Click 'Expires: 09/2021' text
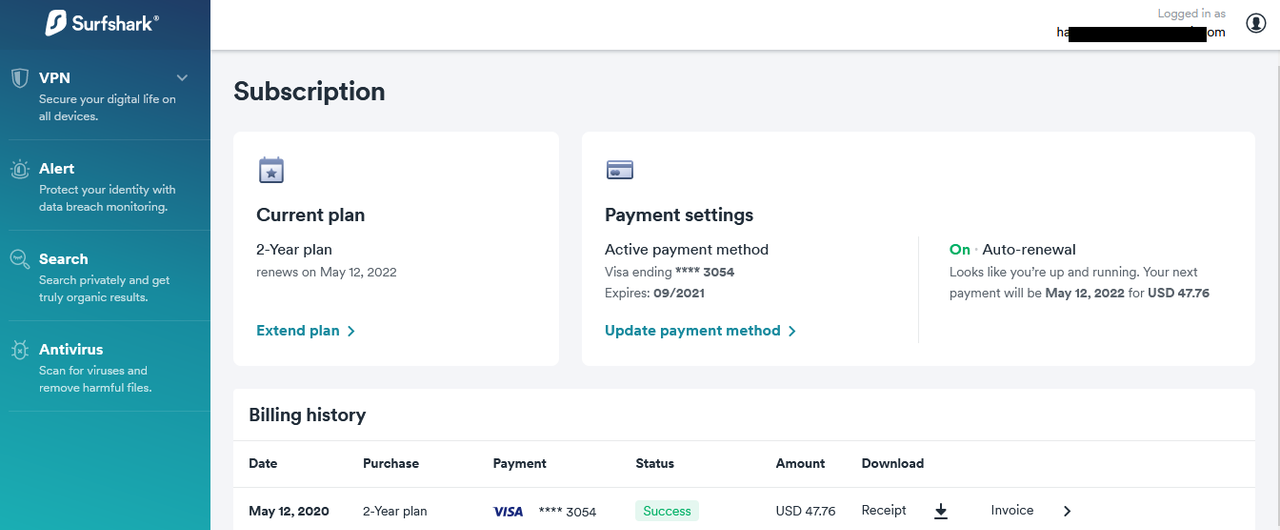Viewport: 1280px width, 530px height. coord(653,292)
